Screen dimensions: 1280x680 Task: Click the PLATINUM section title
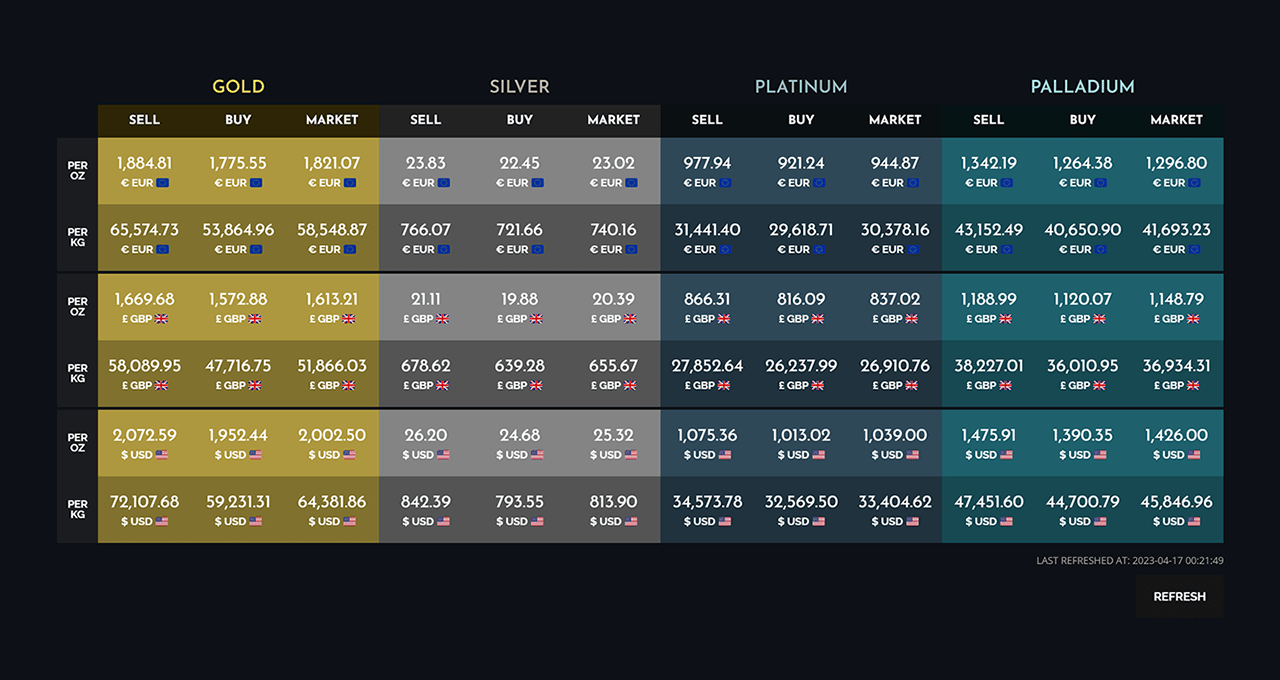[x=801, y=87]
